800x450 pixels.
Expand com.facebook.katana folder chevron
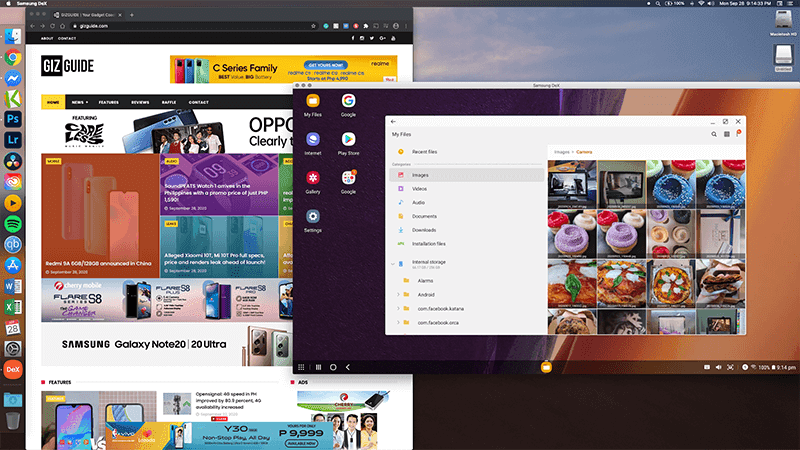[398, 309]
